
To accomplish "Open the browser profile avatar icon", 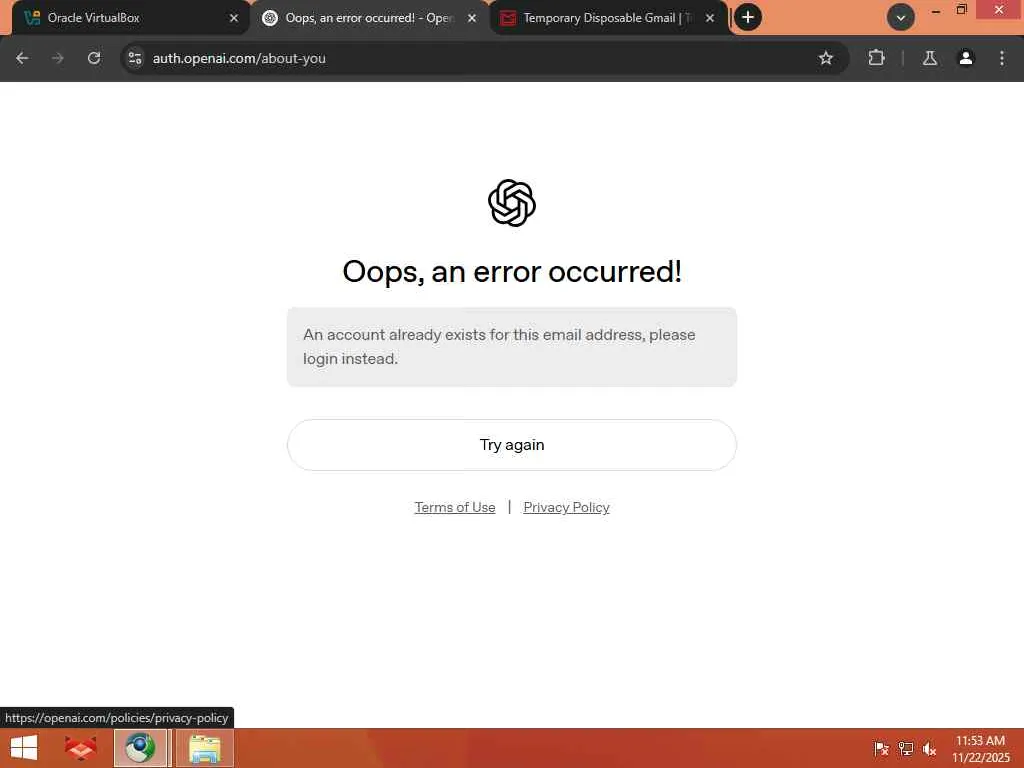I will click(966, 58).
